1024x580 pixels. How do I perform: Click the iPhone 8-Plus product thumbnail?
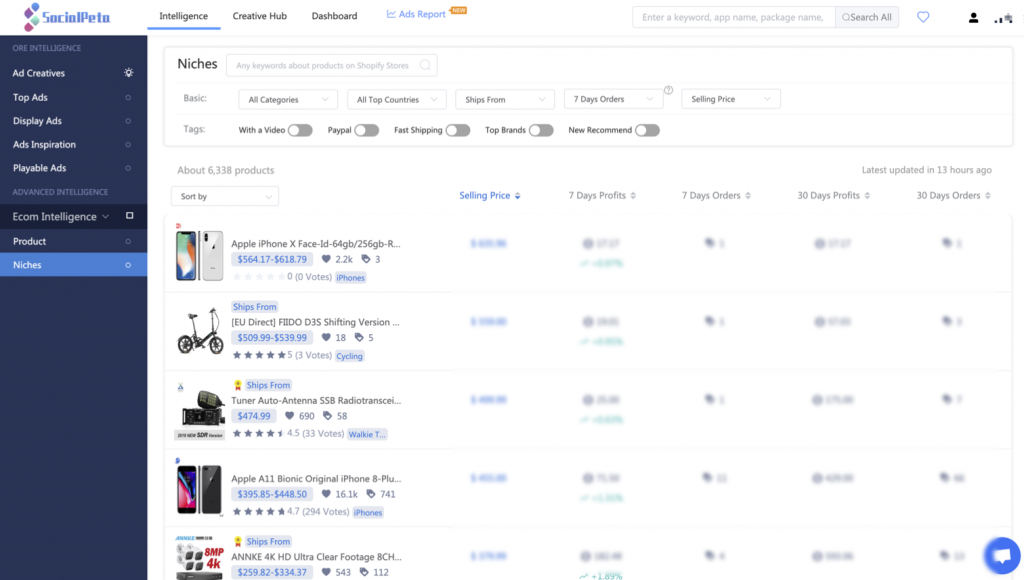tap(200, 490)
